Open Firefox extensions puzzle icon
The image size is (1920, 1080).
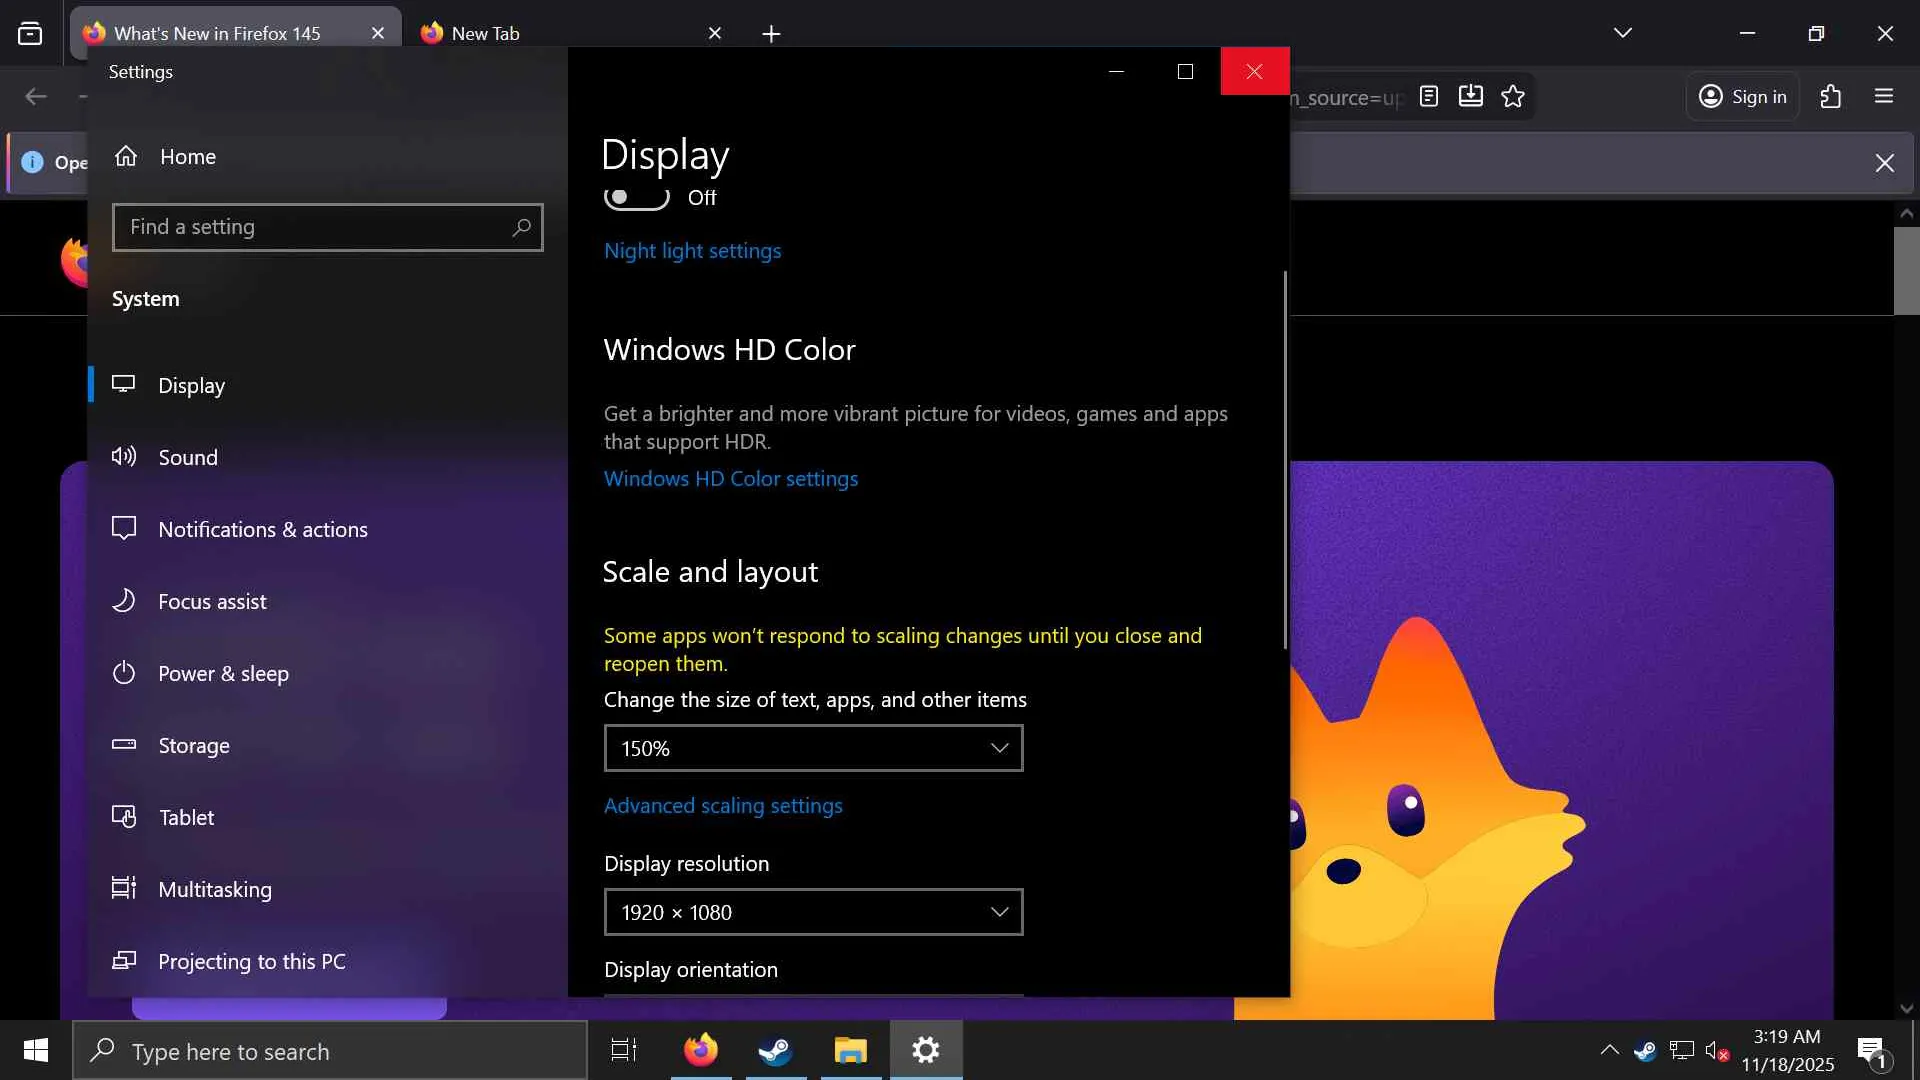pos(1830,96)
